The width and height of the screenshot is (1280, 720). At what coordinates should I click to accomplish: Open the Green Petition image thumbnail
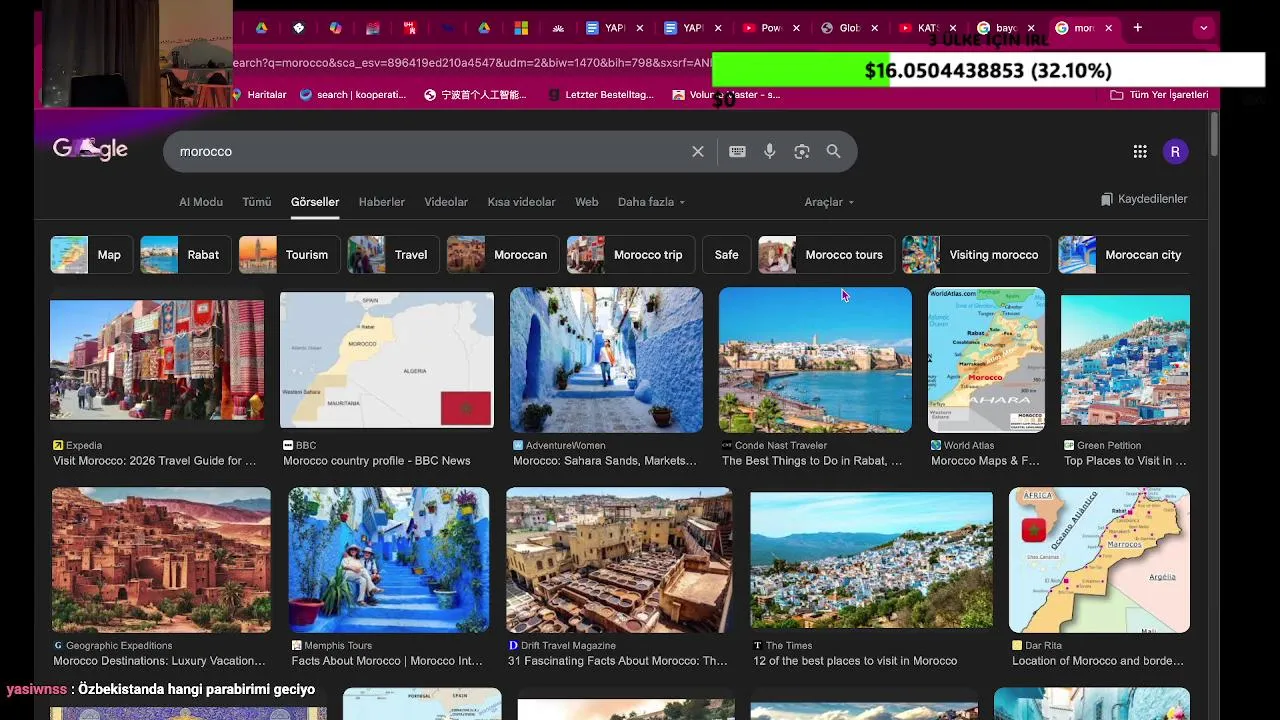click(x=1125, y=360)
